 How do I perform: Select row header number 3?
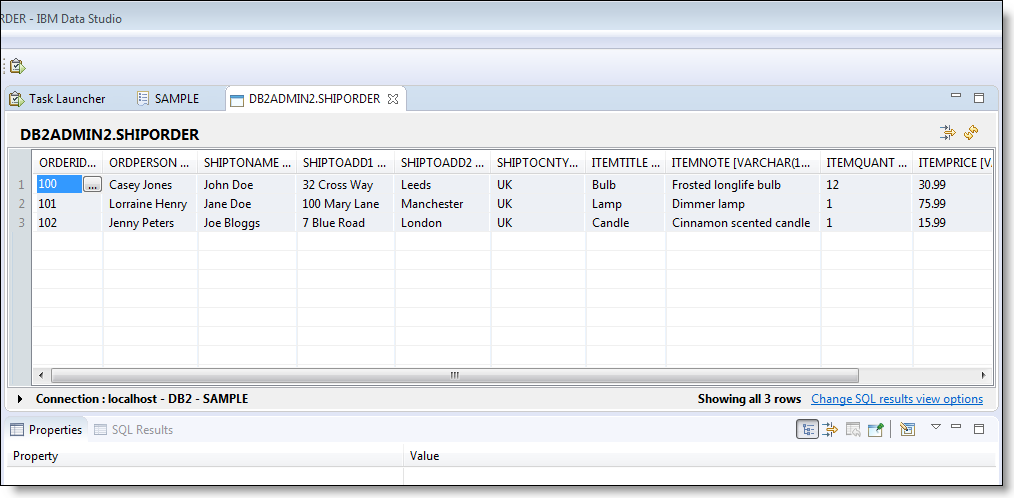click(x=21, y=223)
